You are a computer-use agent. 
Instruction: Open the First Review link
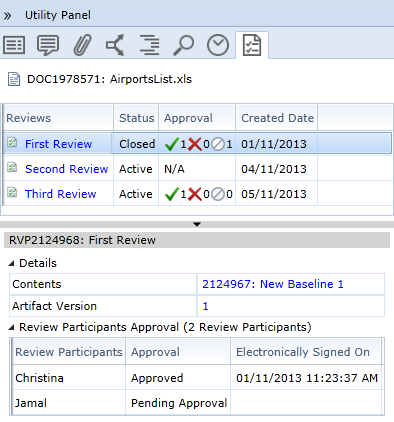(x=58, y=144)
